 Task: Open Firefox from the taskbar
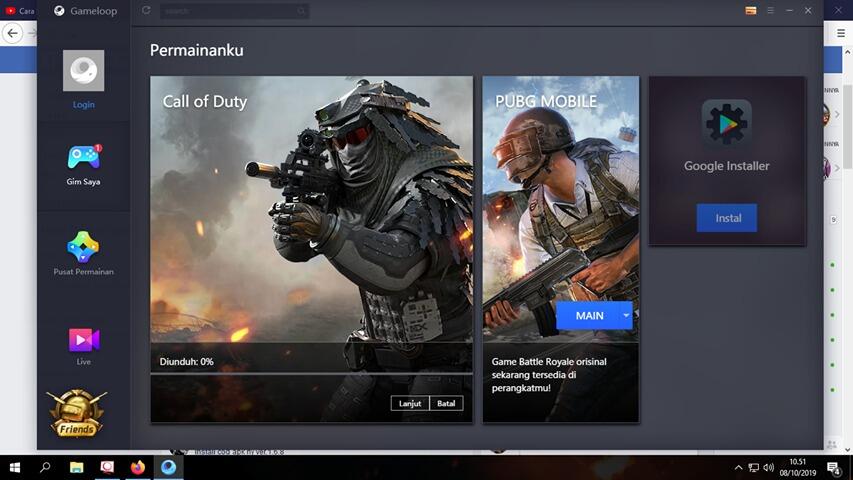pyautogui.click(x=138, y=467)
